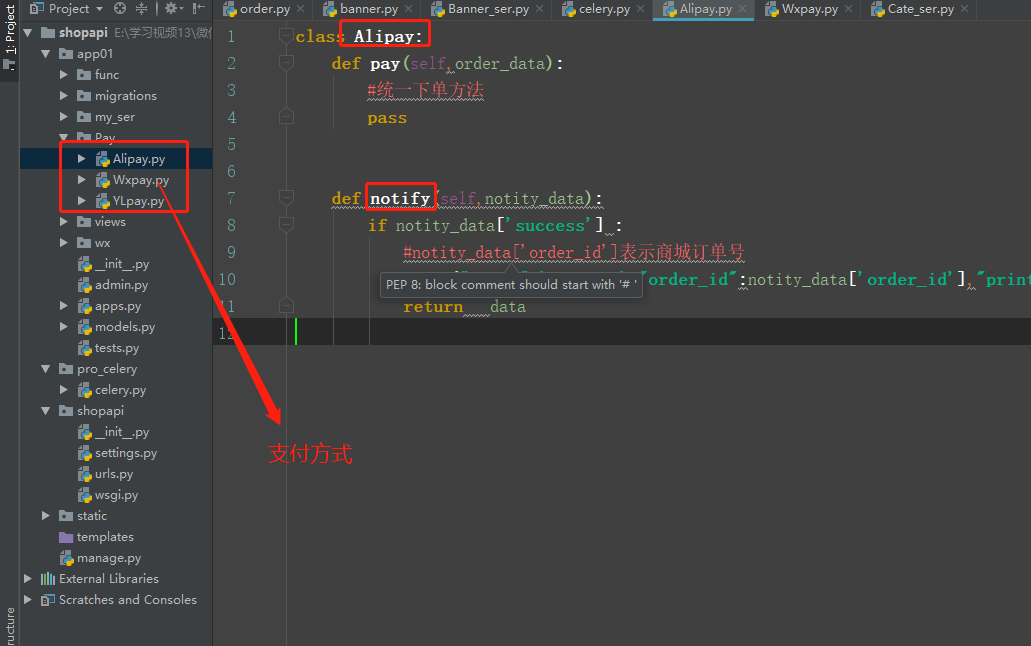
Task: Toggle fold marker on the notify method
Action: click(x=286, y=198)
